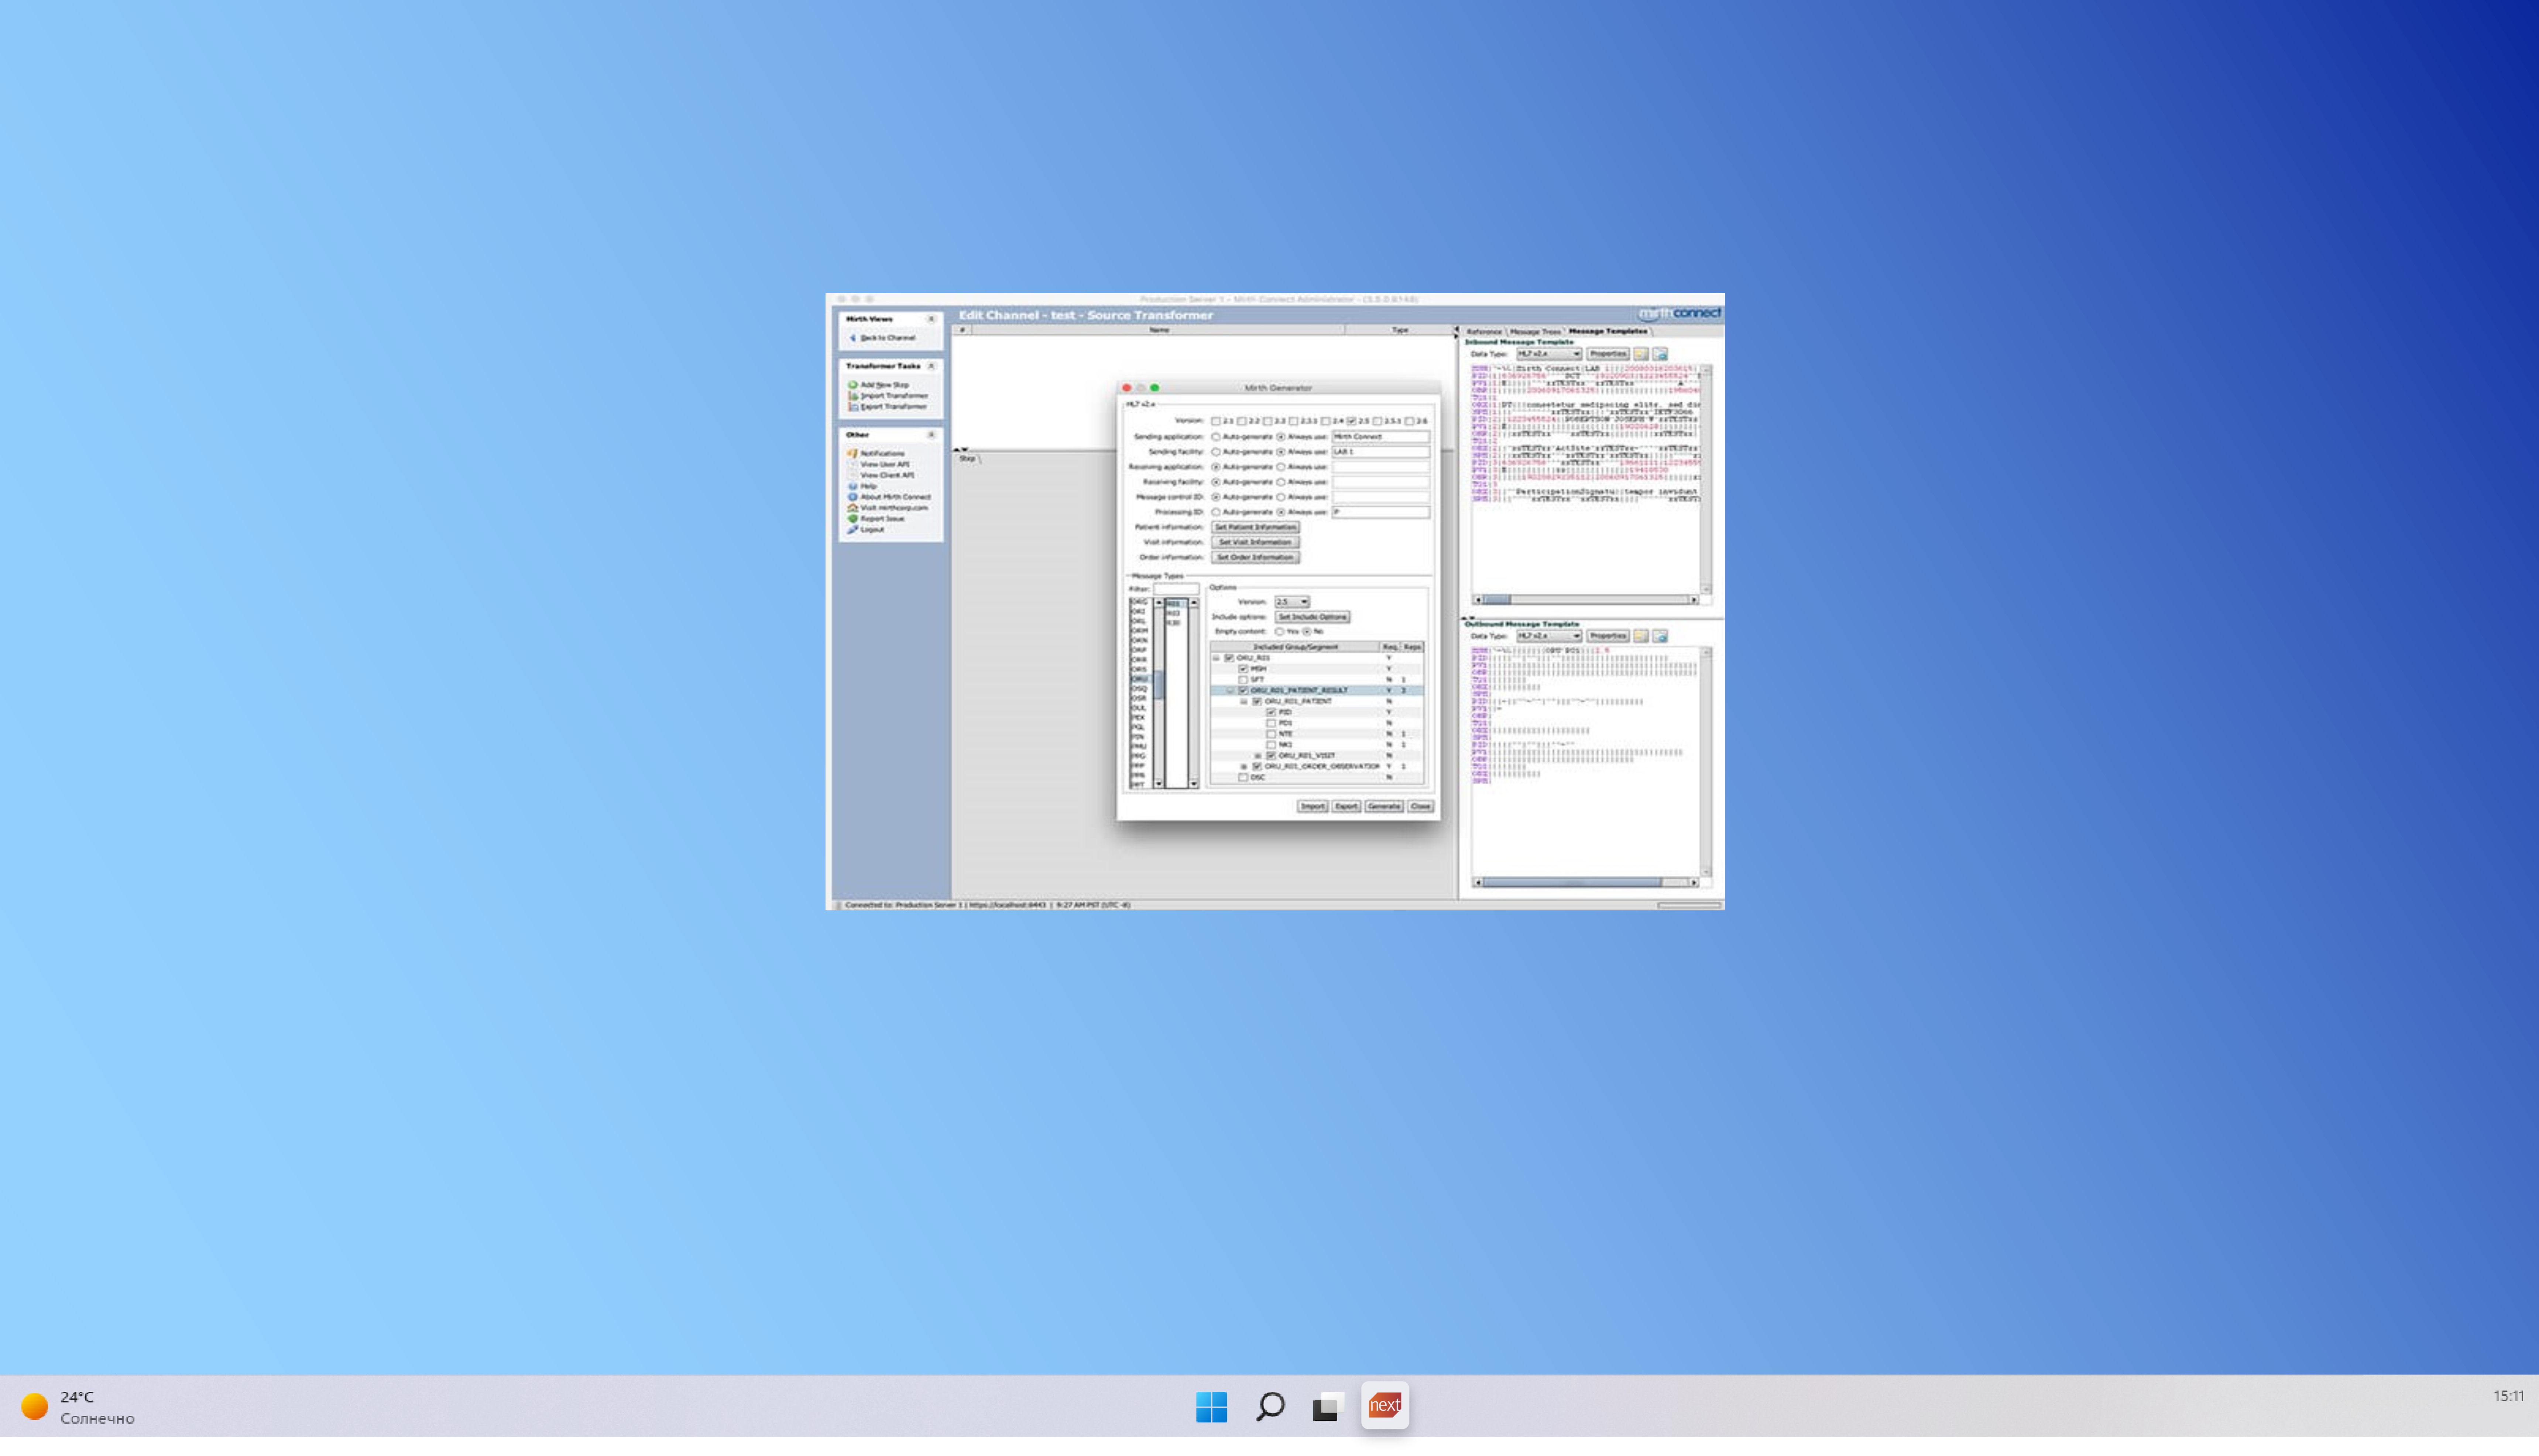This screenshot has height=1456, width=2539.
Task: Click the Import Transformer icon
Action: pos(853,396)
